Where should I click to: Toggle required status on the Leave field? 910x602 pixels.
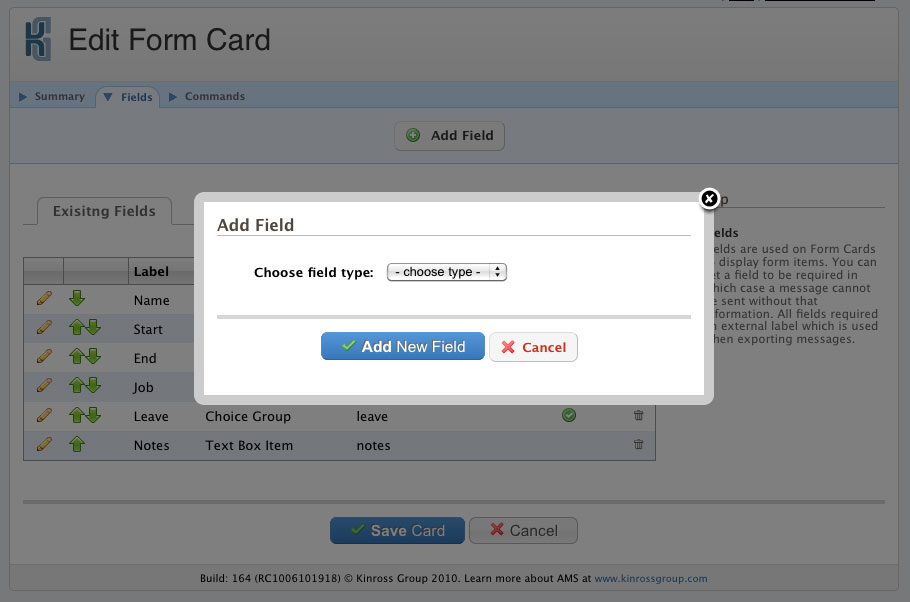(x=568, y=414)
